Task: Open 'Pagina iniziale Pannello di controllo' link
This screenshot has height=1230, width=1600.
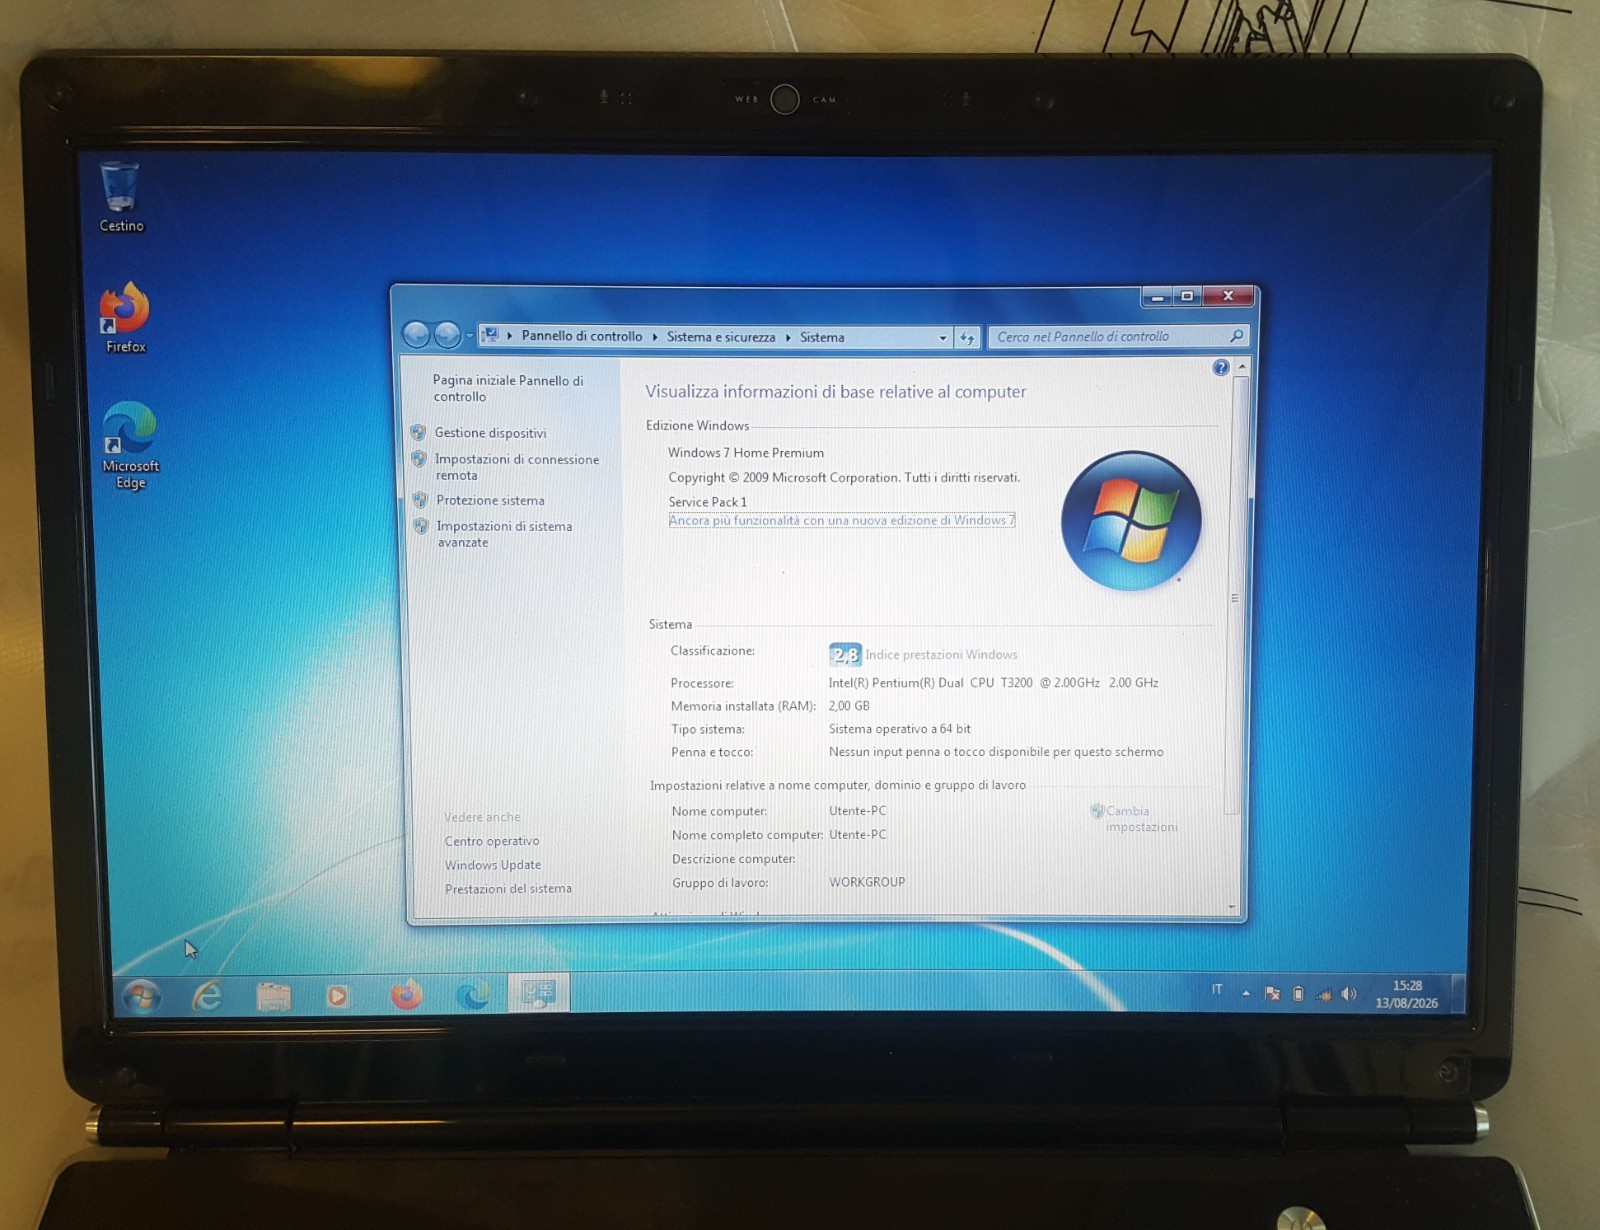Action: pyautogui.click(x=508, y=388)
